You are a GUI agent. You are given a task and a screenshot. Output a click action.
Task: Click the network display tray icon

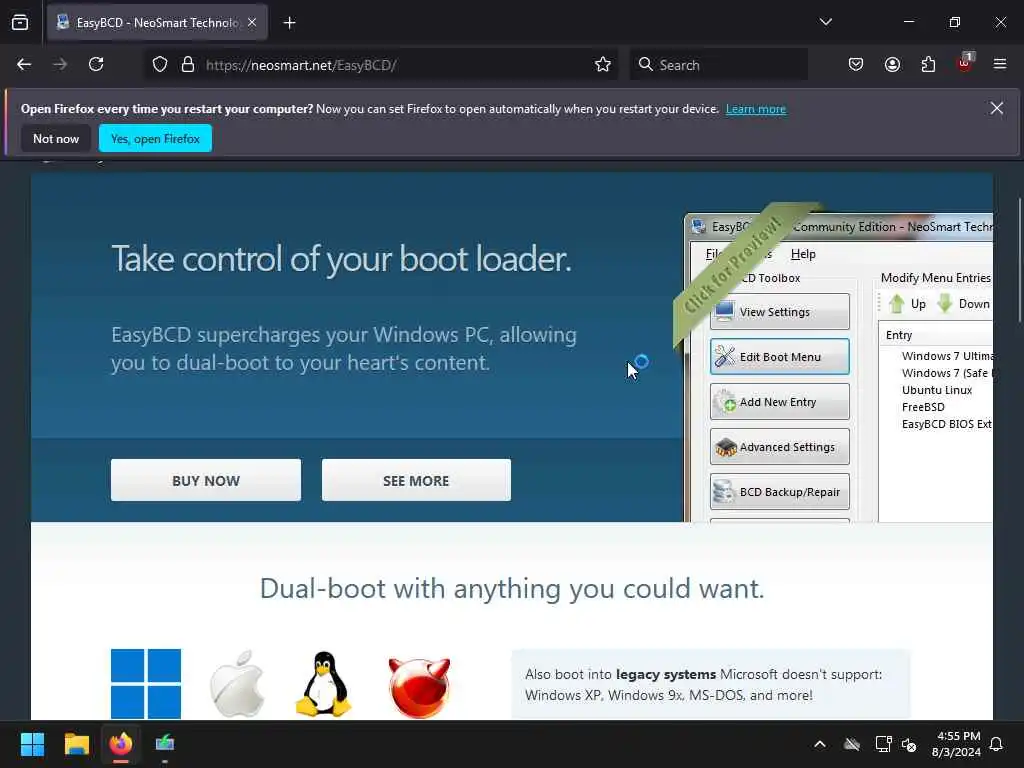coord(883,744)
